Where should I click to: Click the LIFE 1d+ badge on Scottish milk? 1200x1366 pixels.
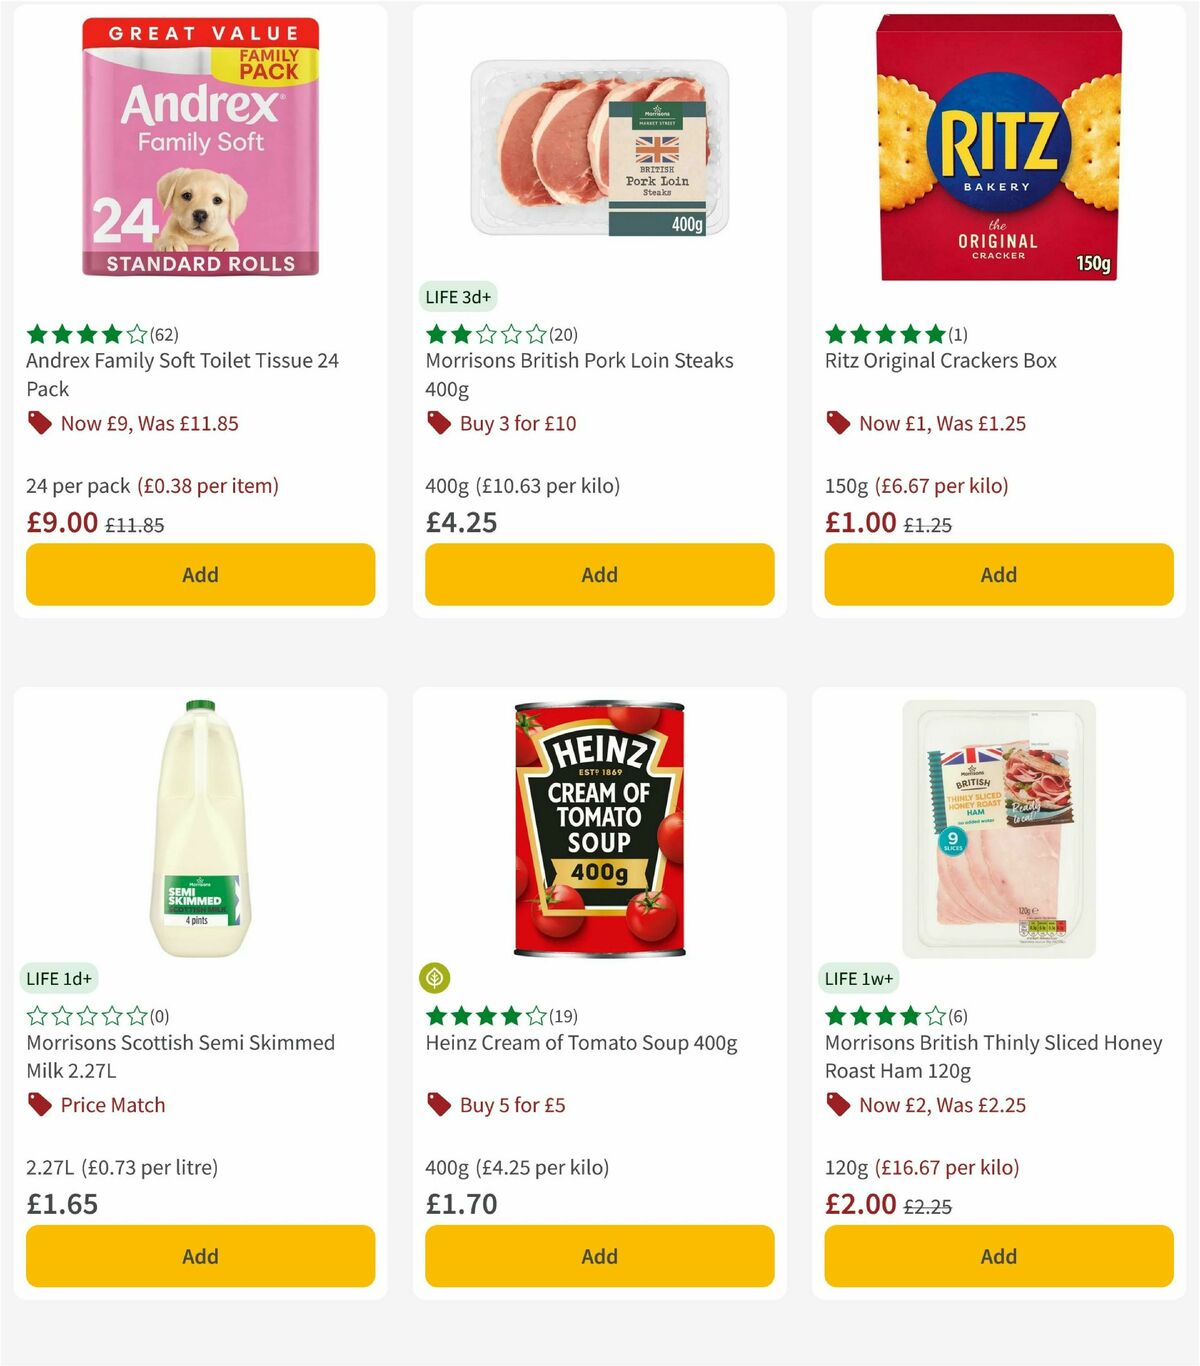60,978
